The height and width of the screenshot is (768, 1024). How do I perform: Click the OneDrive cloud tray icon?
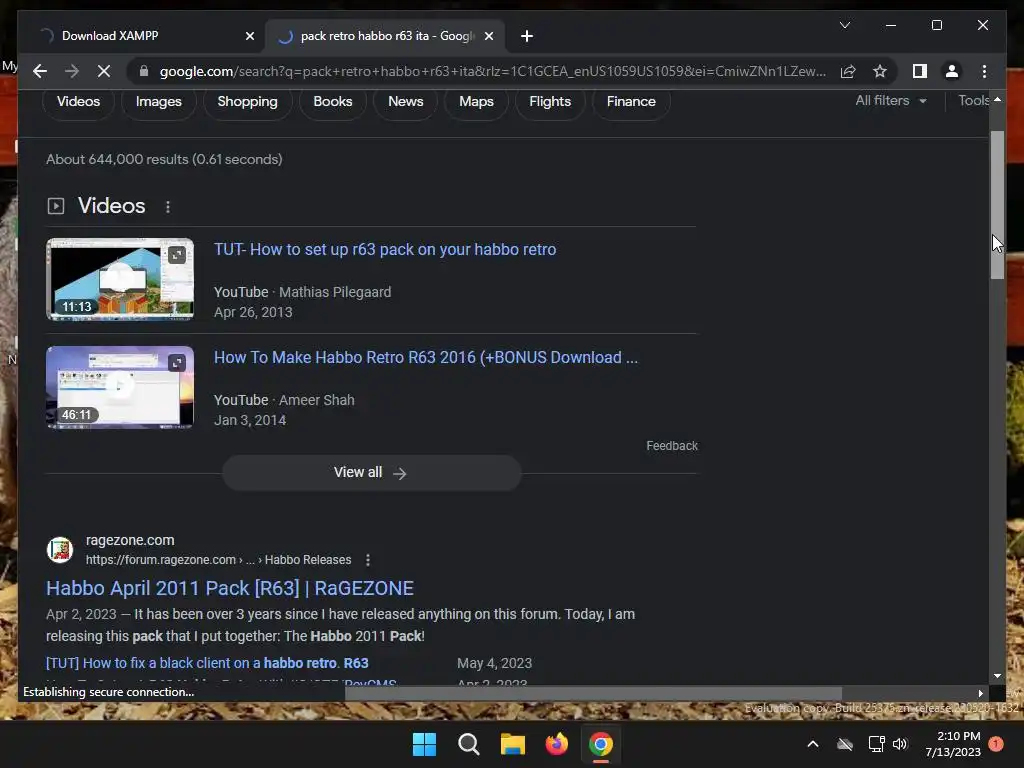pos(844,744)
